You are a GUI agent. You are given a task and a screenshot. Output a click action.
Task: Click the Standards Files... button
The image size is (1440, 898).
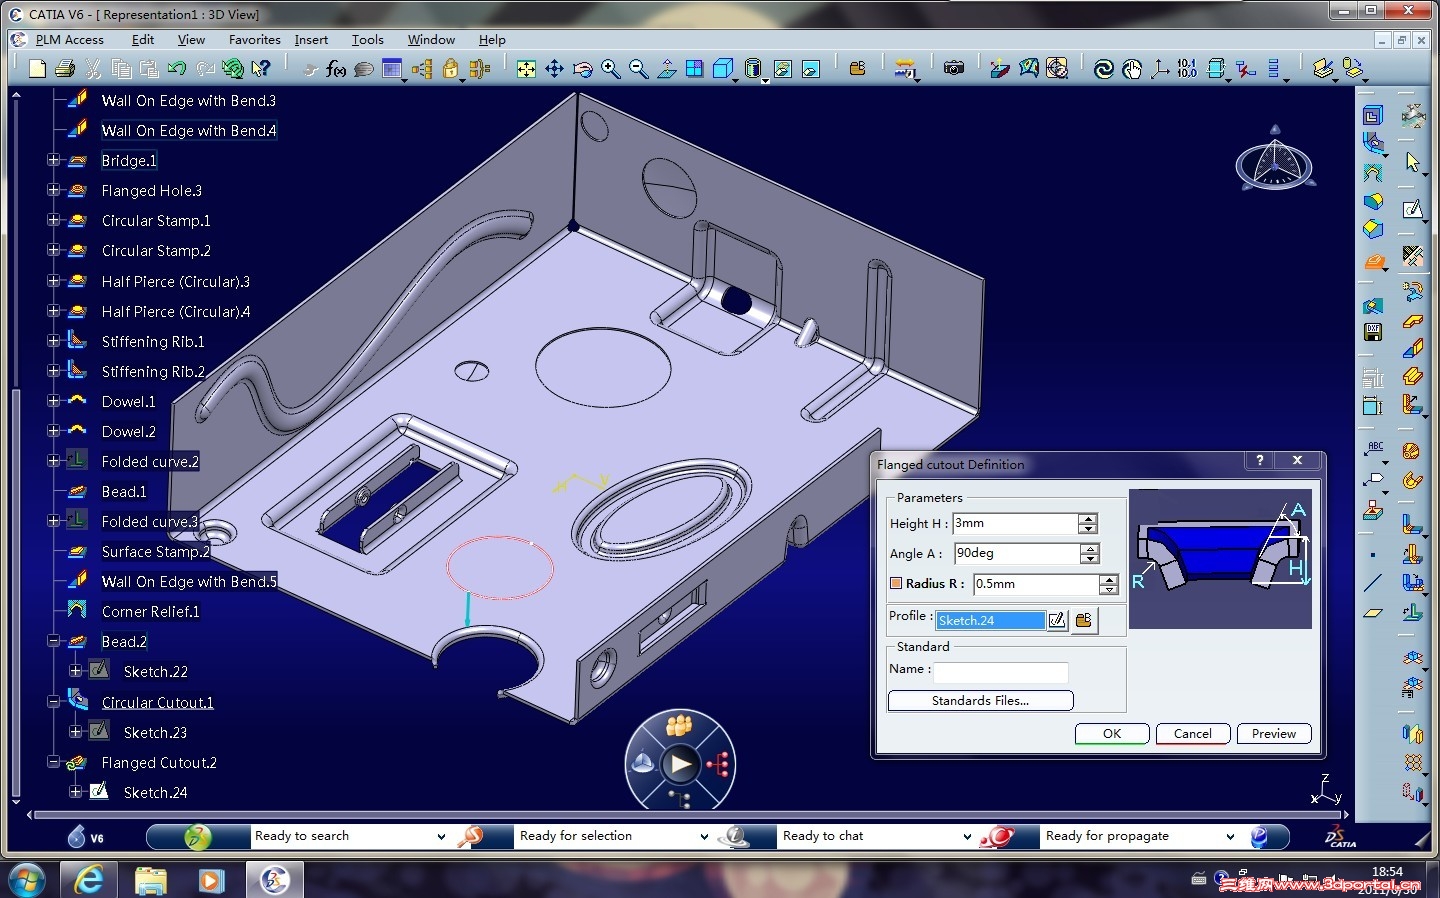tap(980, 701)
